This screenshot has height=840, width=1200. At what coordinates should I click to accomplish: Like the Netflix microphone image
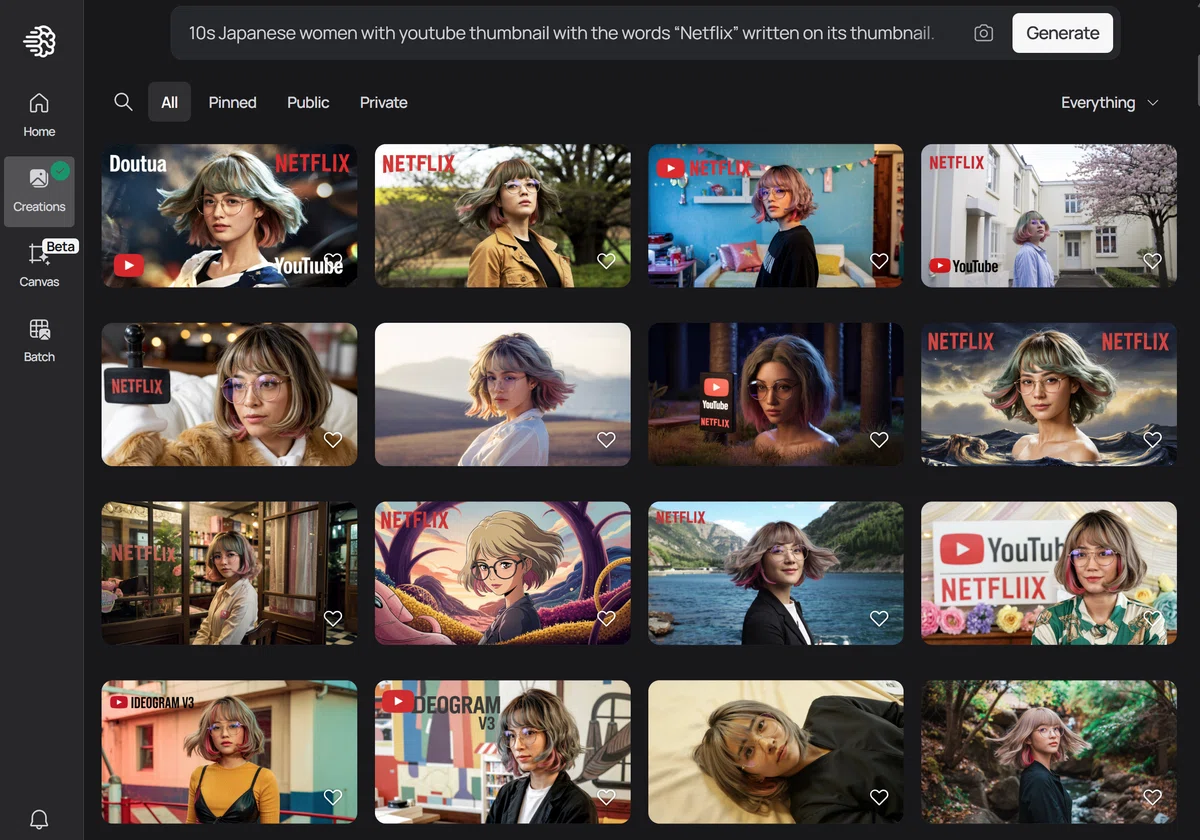click(333, 439)
